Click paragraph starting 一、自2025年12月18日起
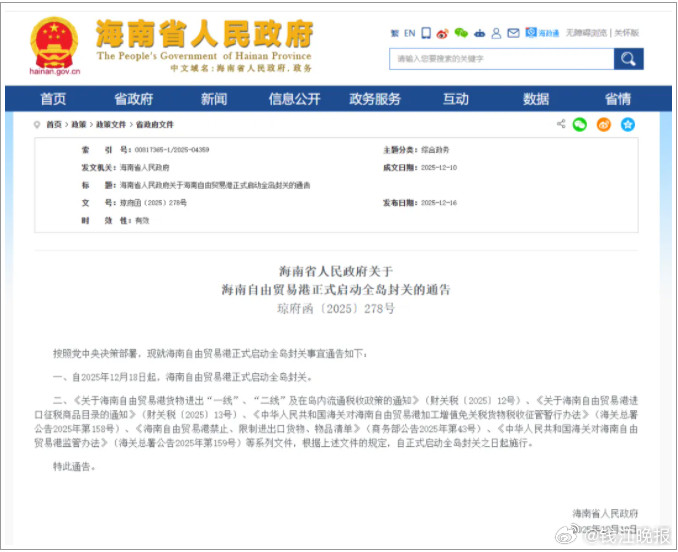 point(182,377)
